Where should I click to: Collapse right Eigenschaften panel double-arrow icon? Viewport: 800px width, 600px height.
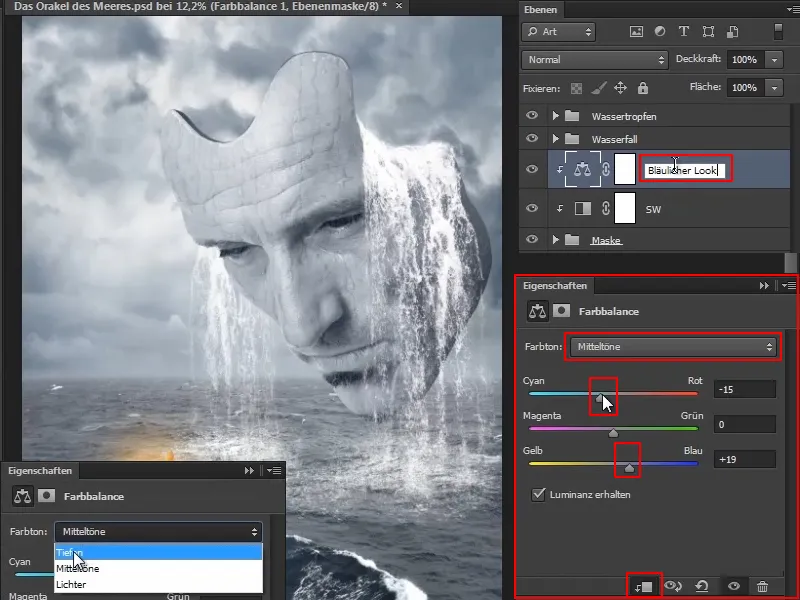pos(764,286)
